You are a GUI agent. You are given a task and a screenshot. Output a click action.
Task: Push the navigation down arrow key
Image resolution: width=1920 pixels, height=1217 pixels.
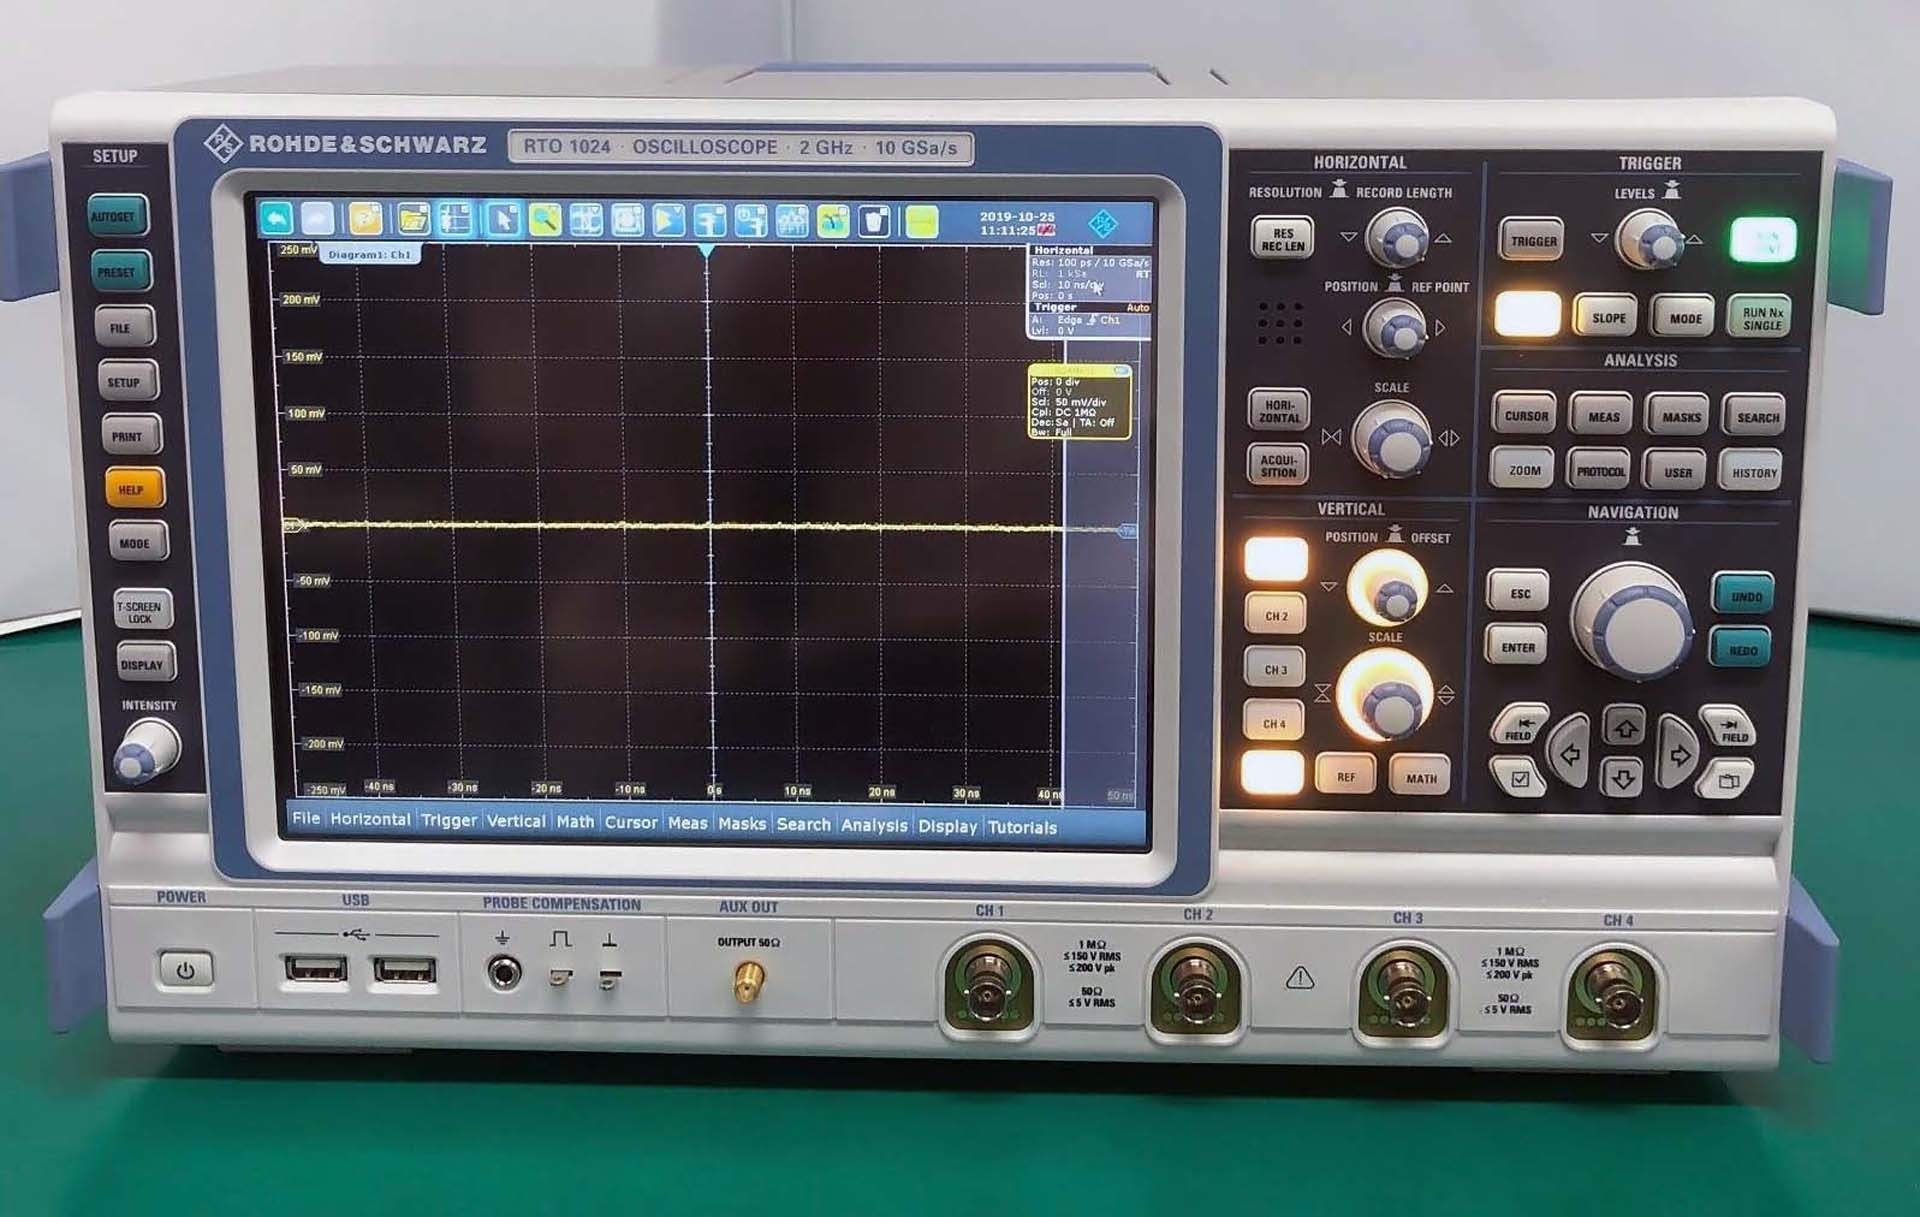[1623, 777]
